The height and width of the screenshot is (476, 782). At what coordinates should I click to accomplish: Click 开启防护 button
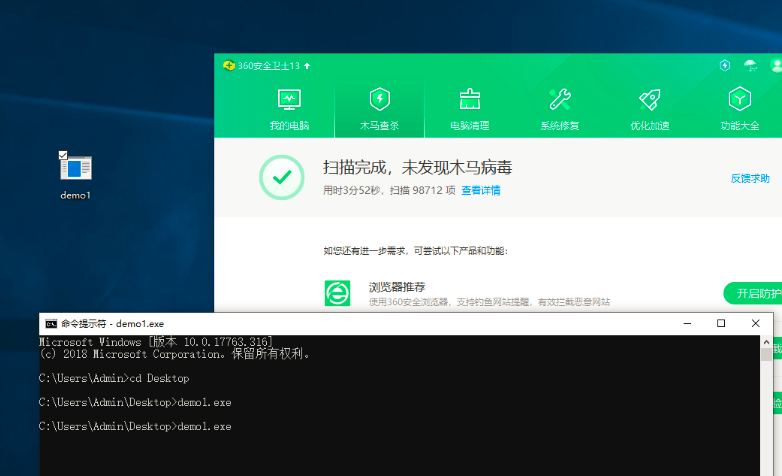point(754,293)
